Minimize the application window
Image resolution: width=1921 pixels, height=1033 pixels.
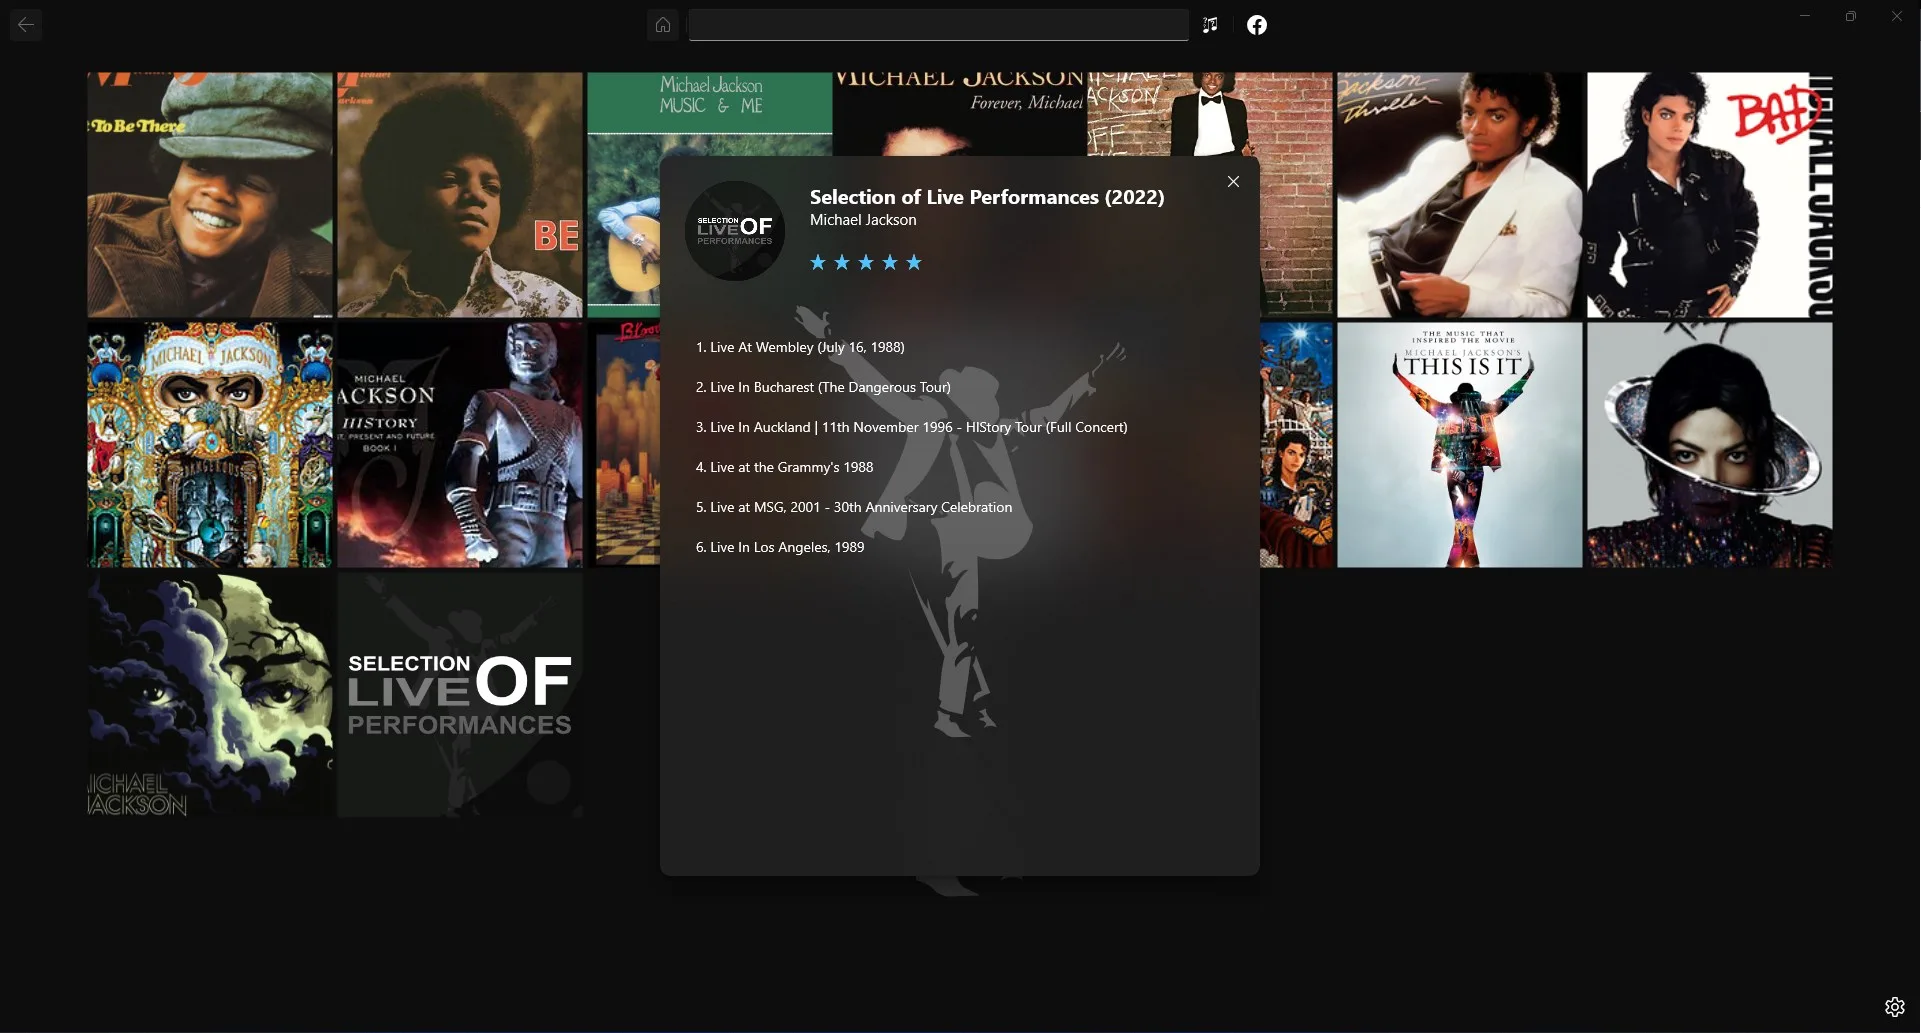pyautogui.click(x=1805, y=16)
